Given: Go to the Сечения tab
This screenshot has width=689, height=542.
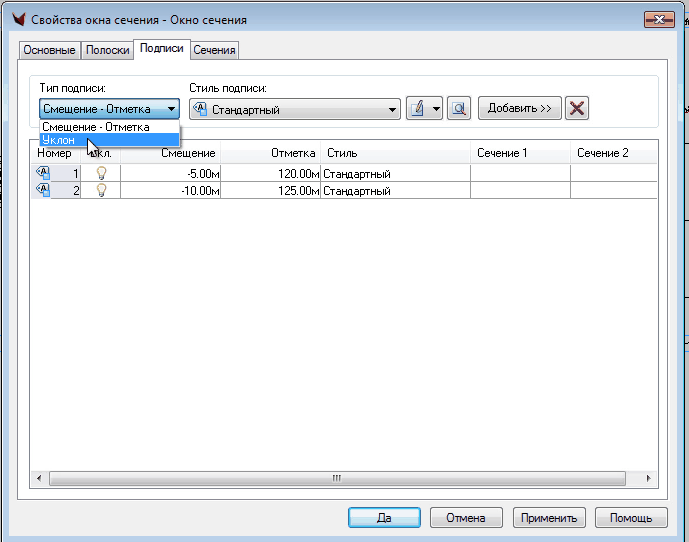Looking at the screenshot, I should [x=214, y=50].
